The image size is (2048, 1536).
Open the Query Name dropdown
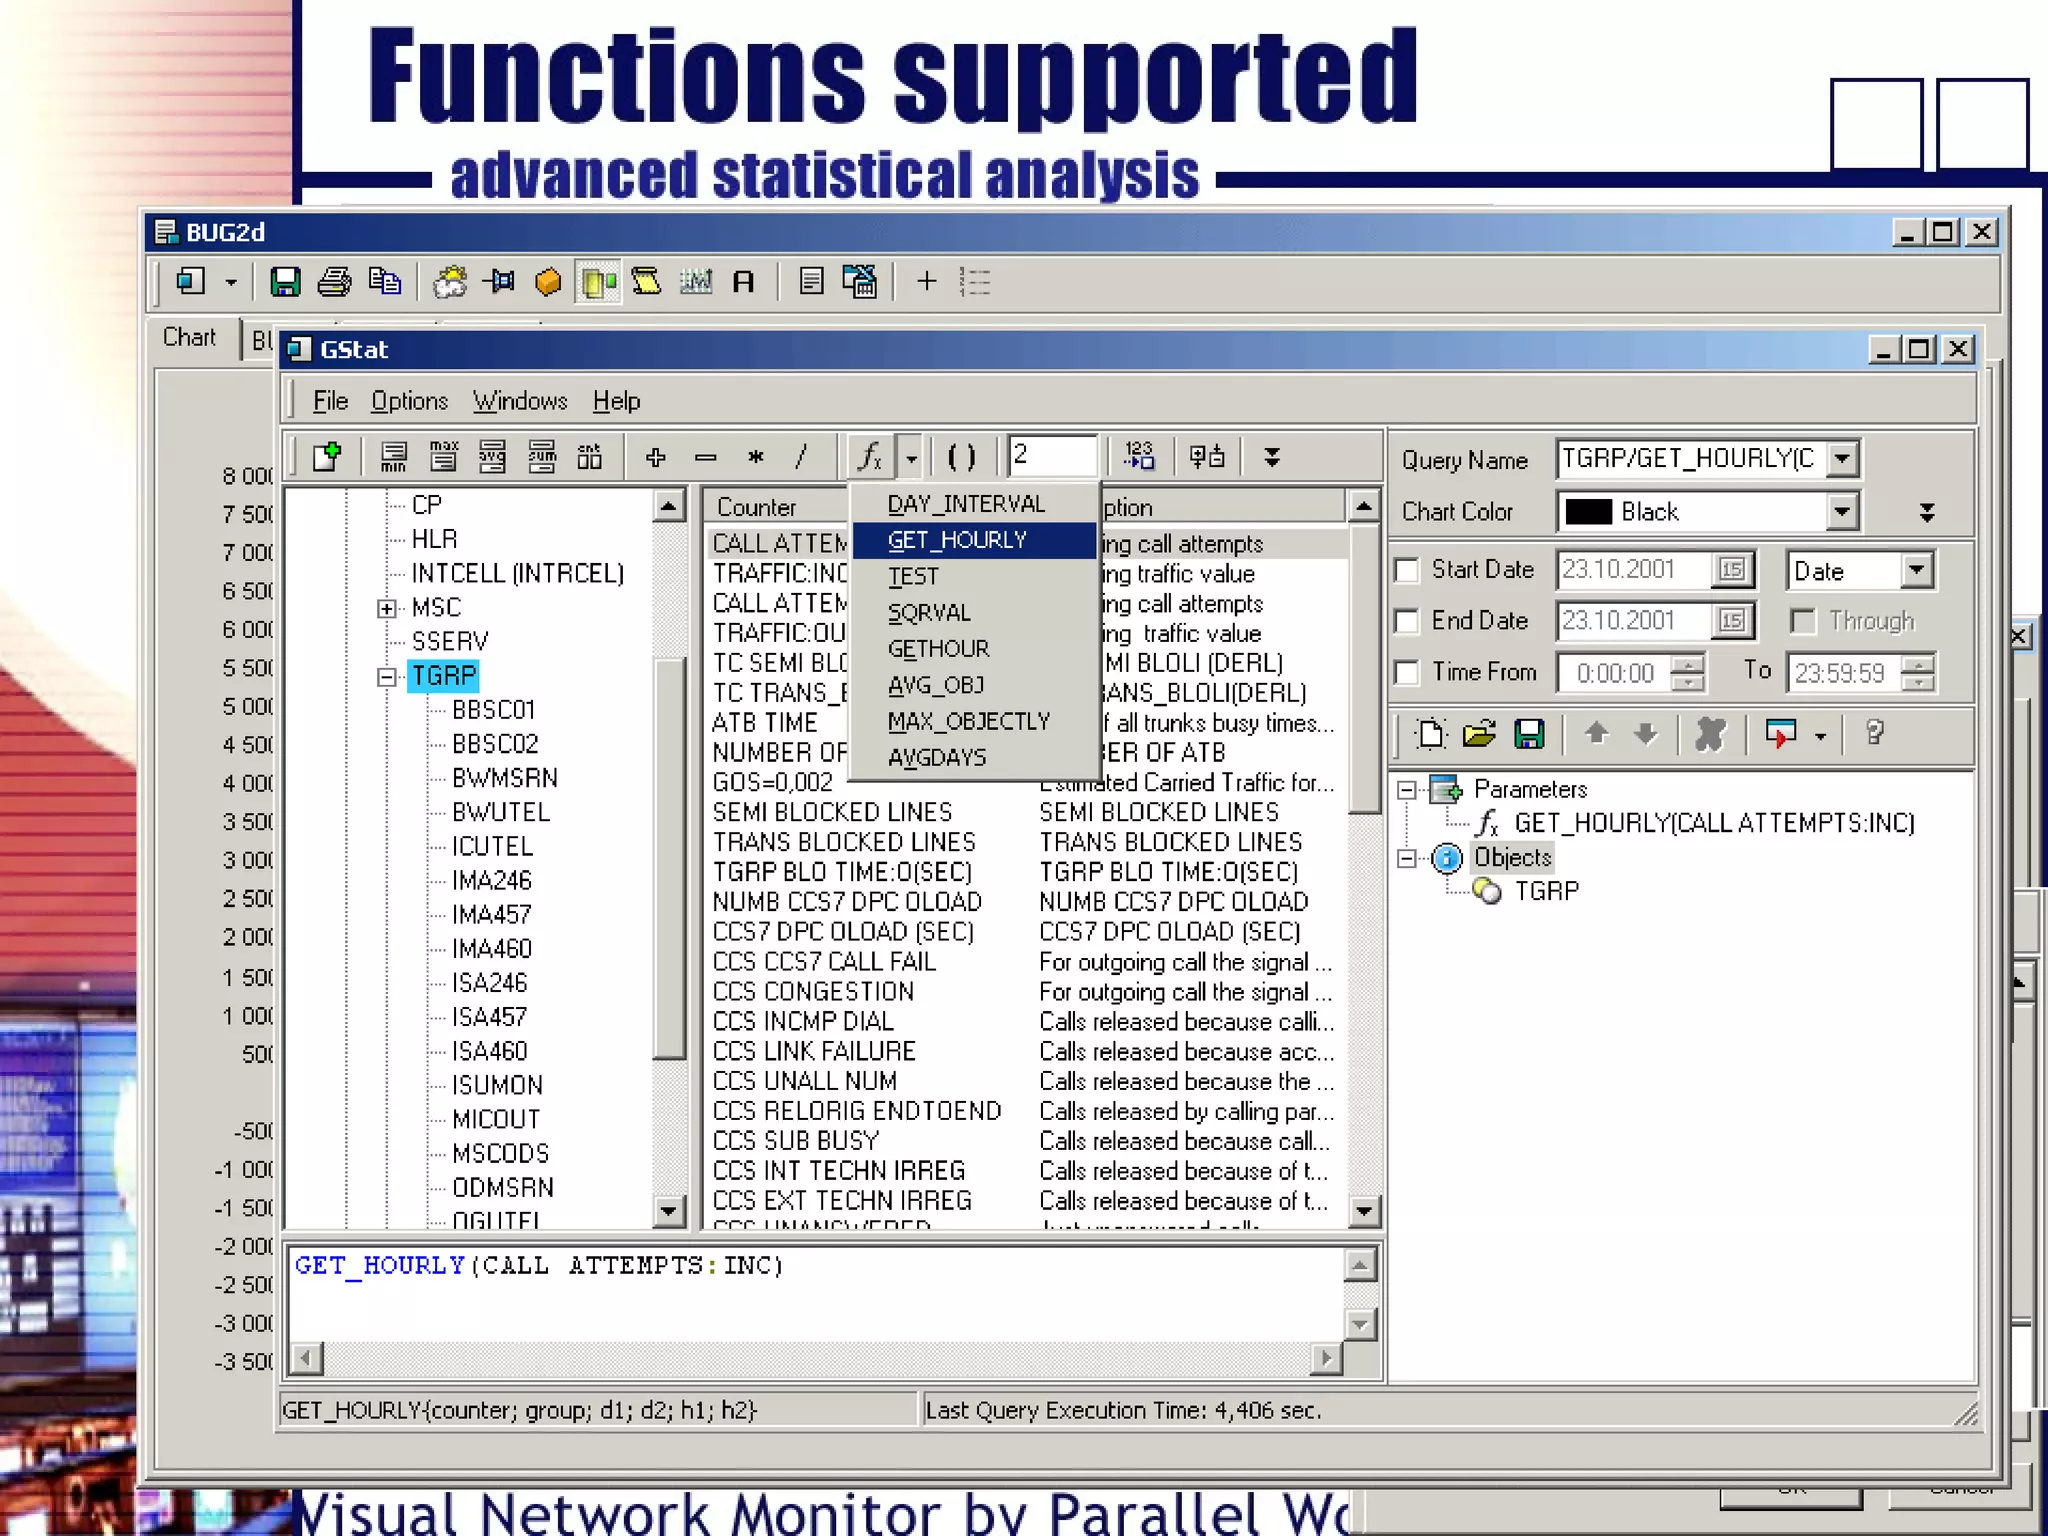pos(1842,459)
